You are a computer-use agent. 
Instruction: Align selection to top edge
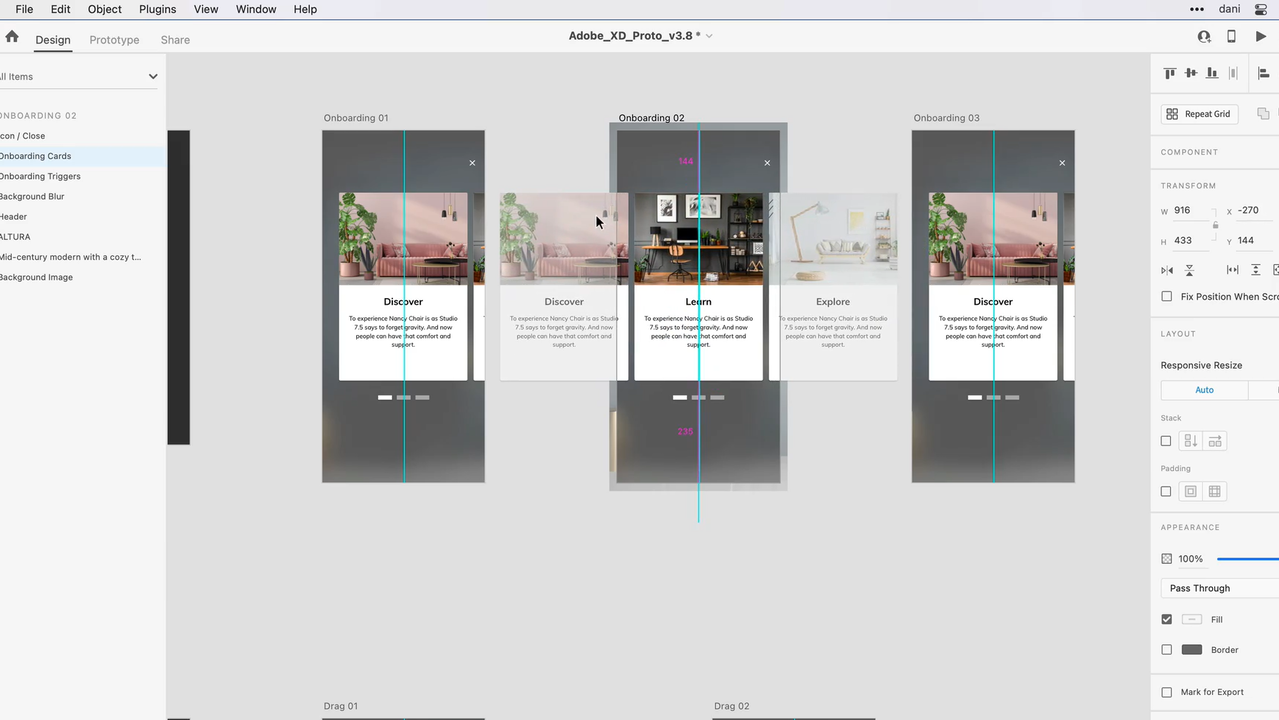point(1169,73)
